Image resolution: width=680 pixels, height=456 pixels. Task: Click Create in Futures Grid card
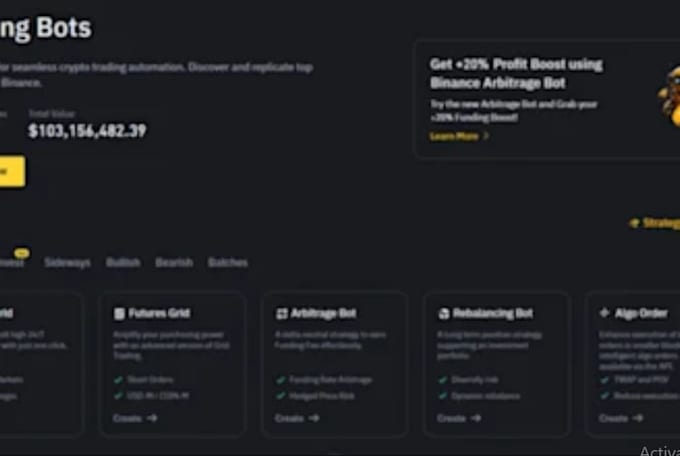128,418
